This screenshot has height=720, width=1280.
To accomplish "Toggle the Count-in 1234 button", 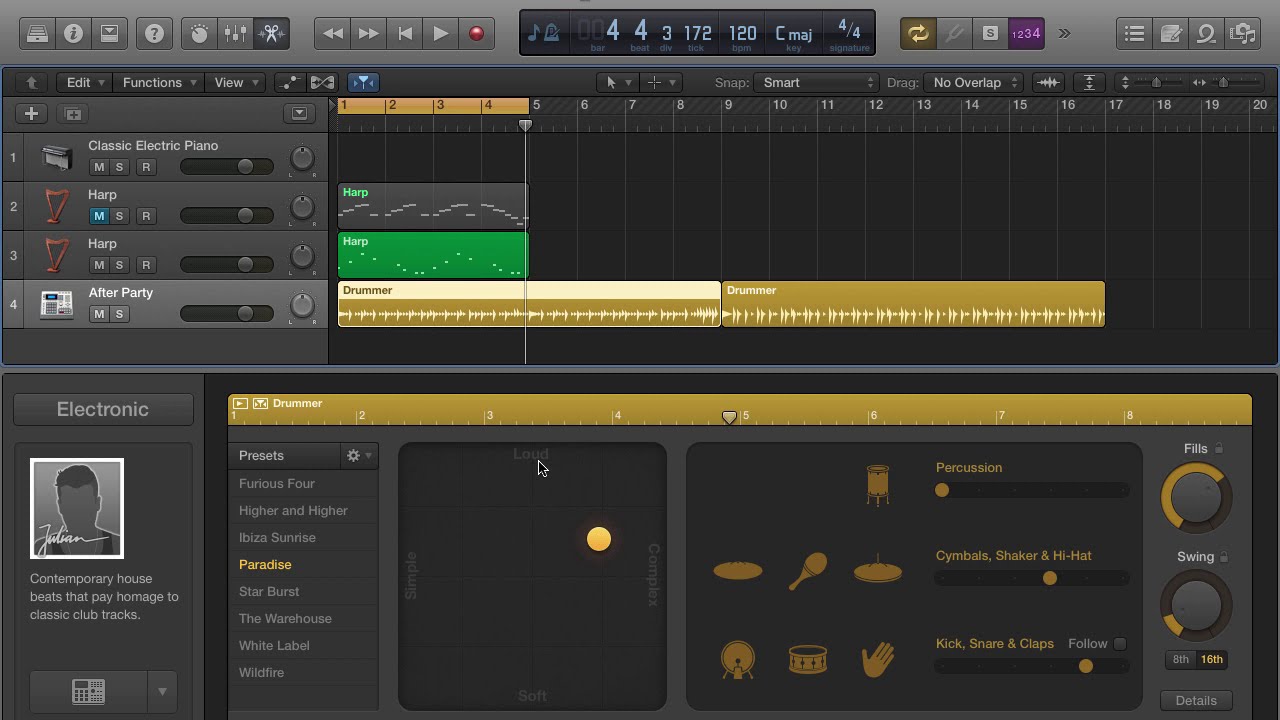I will [x=1025, y=33].
